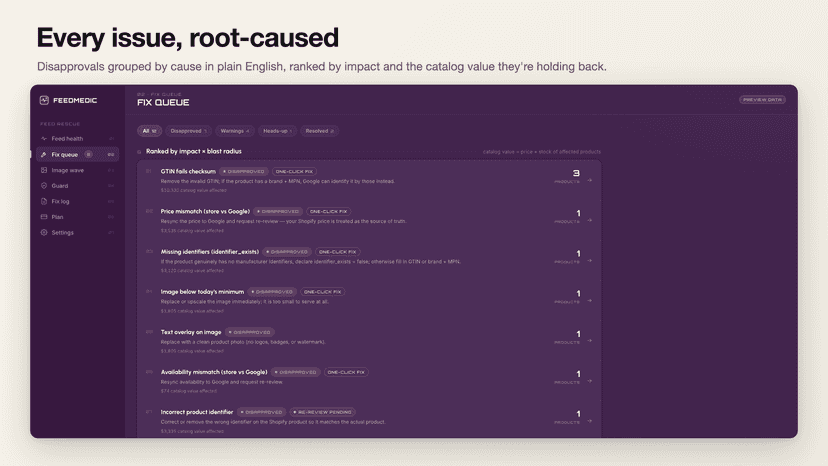
Task: Click the FIX QUEUE page heading
Action: tap(163, 102)
